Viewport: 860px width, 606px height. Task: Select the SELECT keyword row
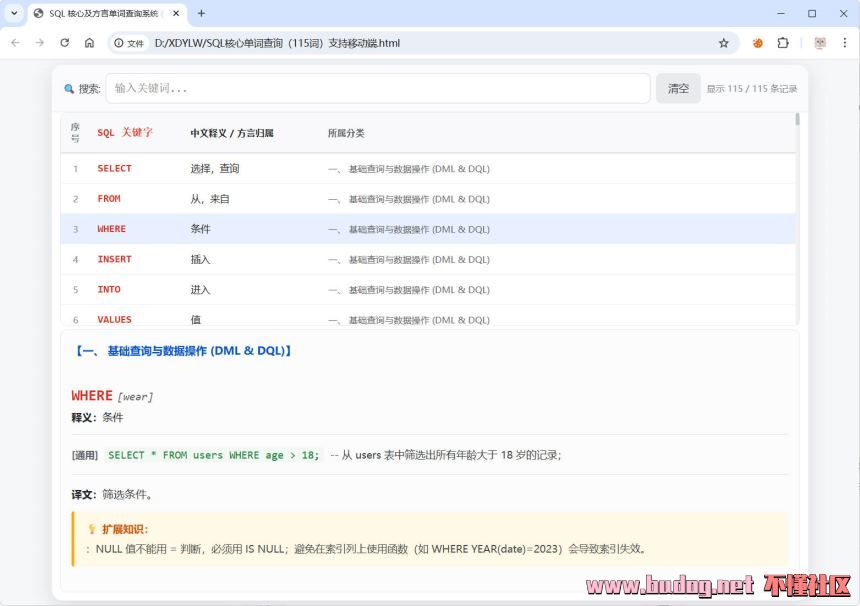coord(428,168)
